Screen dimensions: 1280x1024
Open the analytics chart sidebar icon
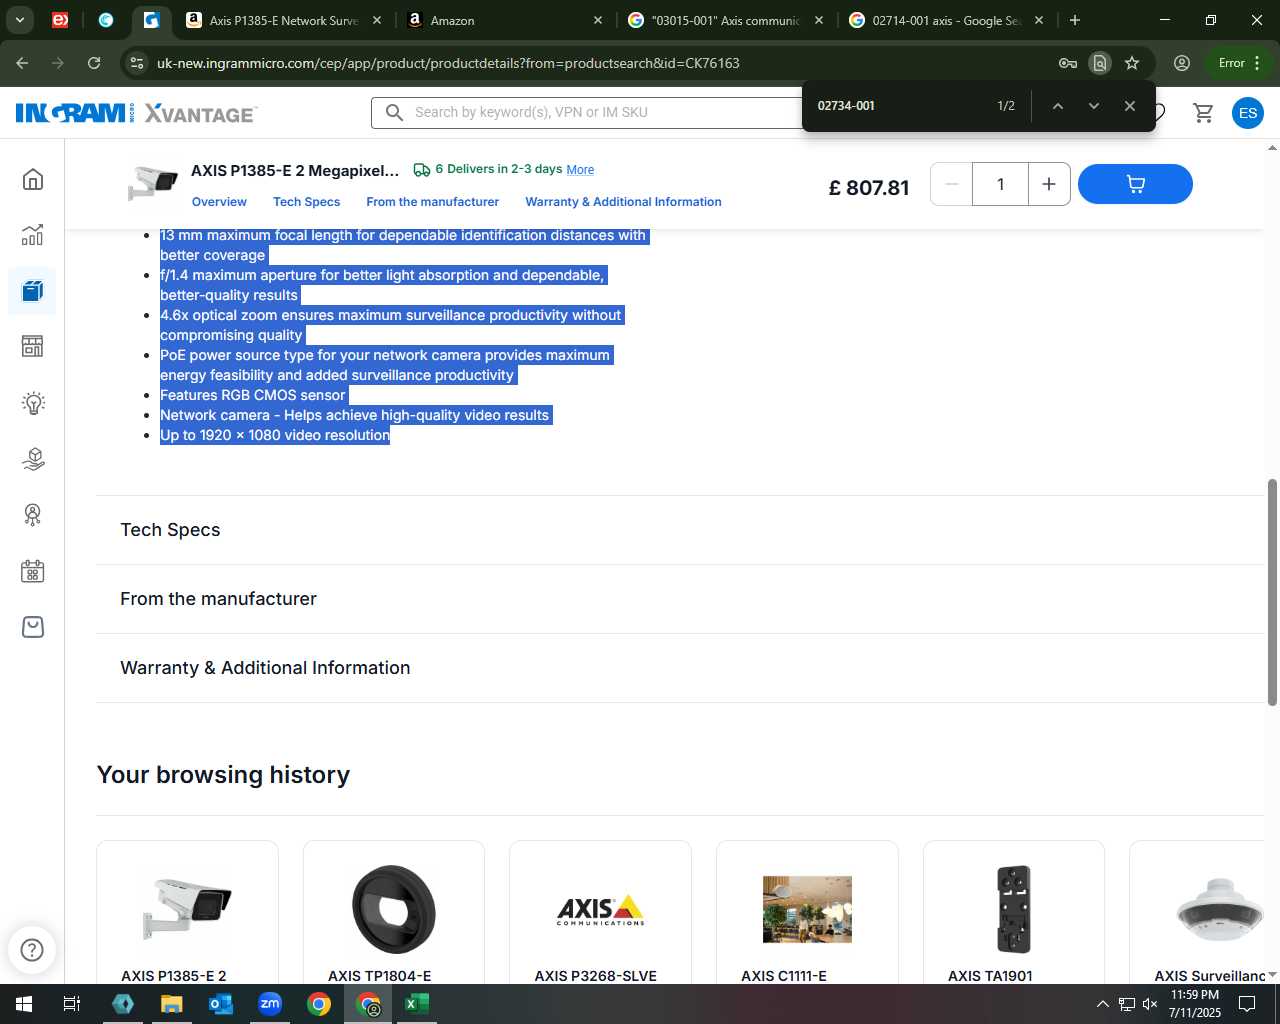point(33,235)
